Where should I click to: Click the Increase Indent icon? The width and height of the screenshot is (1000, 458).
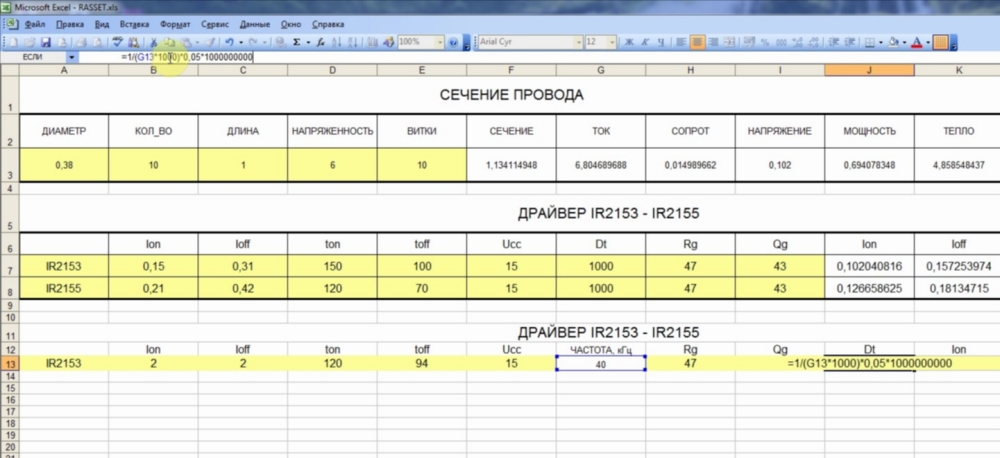850,42
